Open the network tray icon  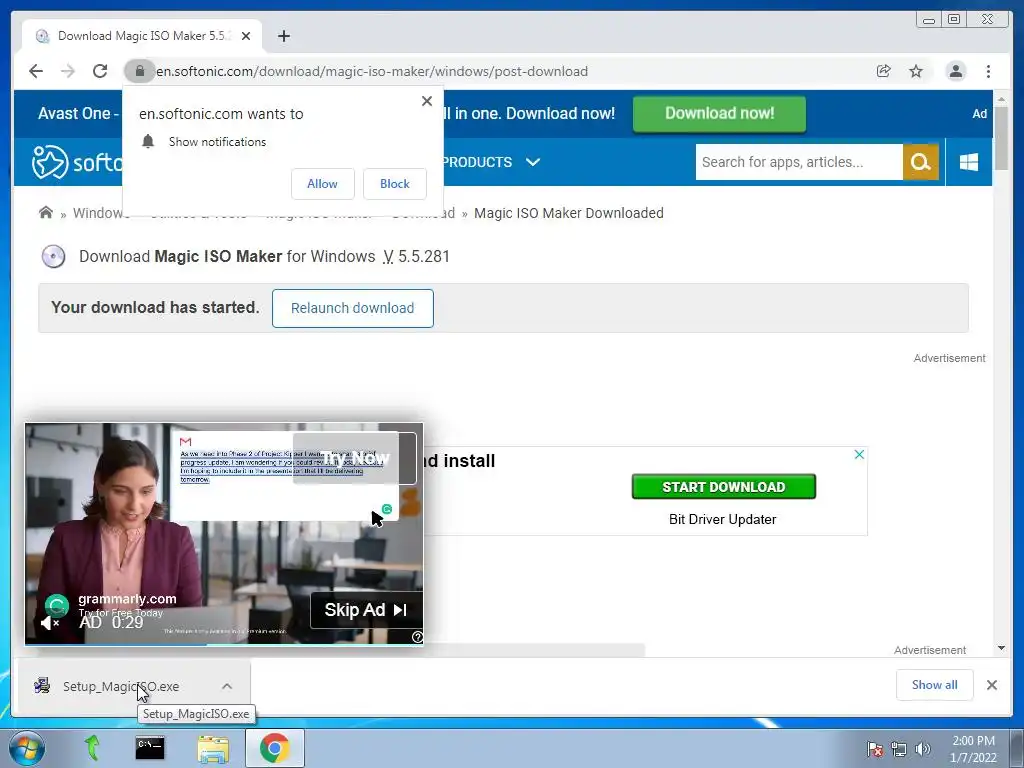coord(899,750)
